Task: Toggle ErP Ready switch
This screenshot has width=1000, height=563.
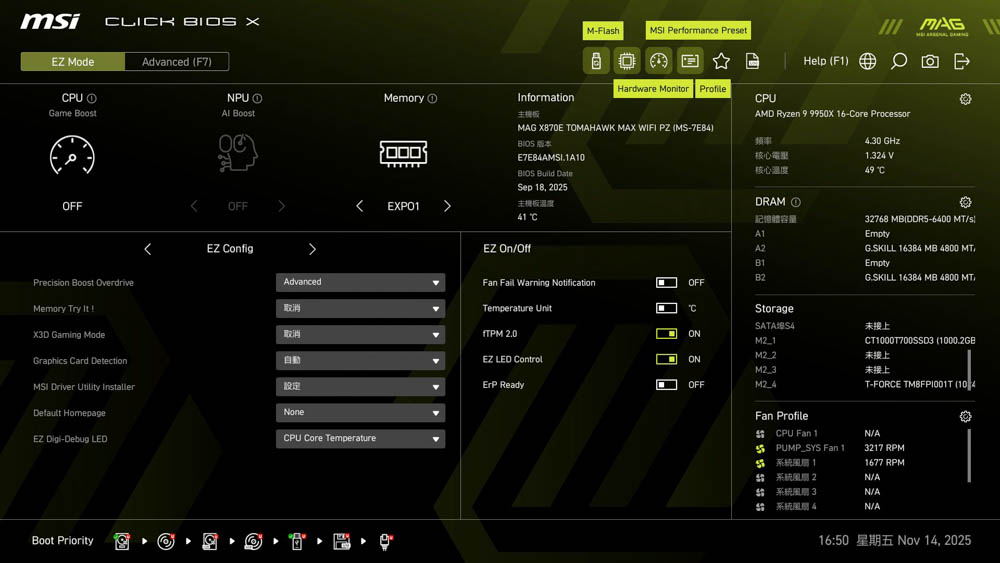Action: click(x=666, y=385)
